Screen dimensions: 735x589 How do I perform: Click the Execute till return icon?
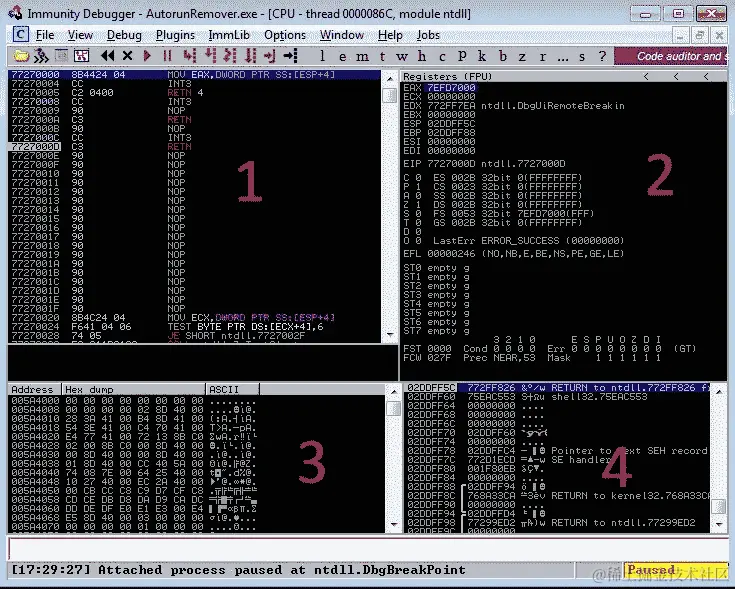(x=270, y=56)
